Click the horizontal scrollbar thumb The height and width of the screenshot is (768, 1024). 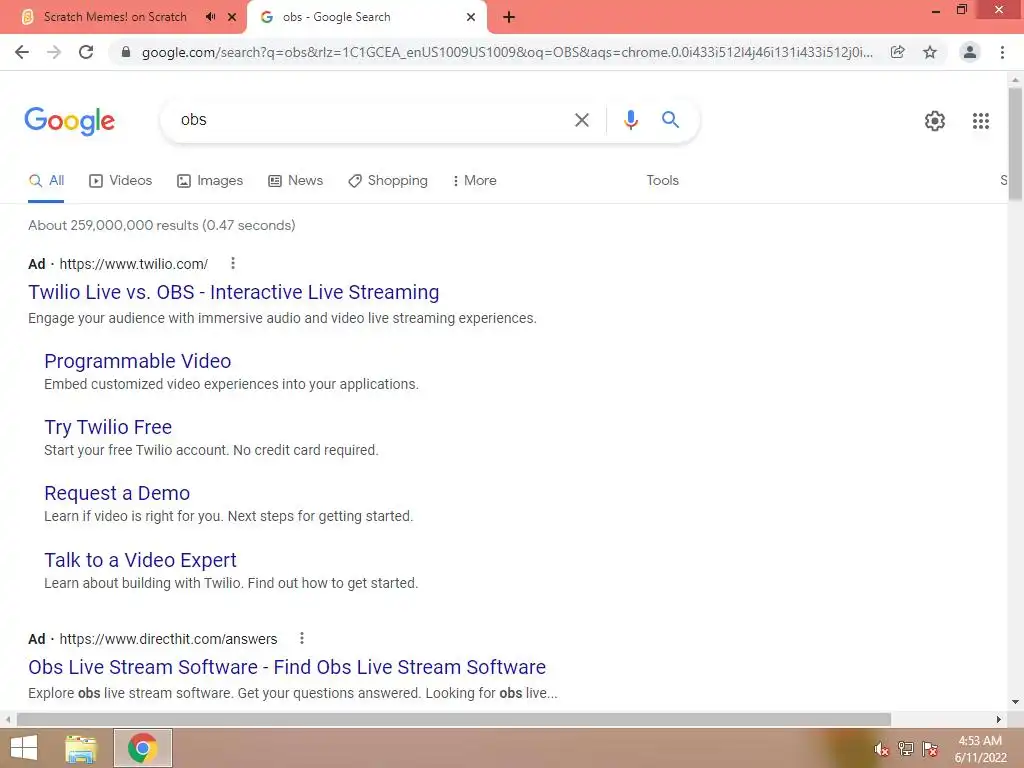[x=454, y=719]
